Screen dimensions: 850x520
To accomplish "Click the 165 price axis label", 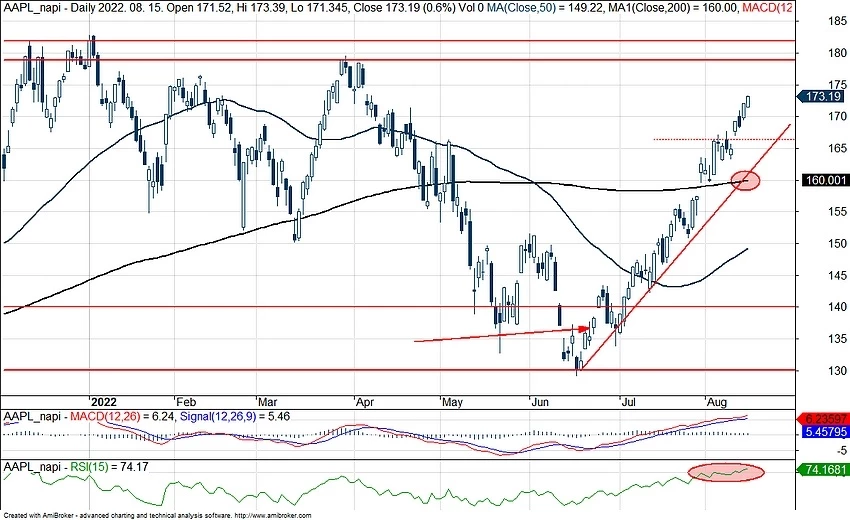I will tap(838, 149).
